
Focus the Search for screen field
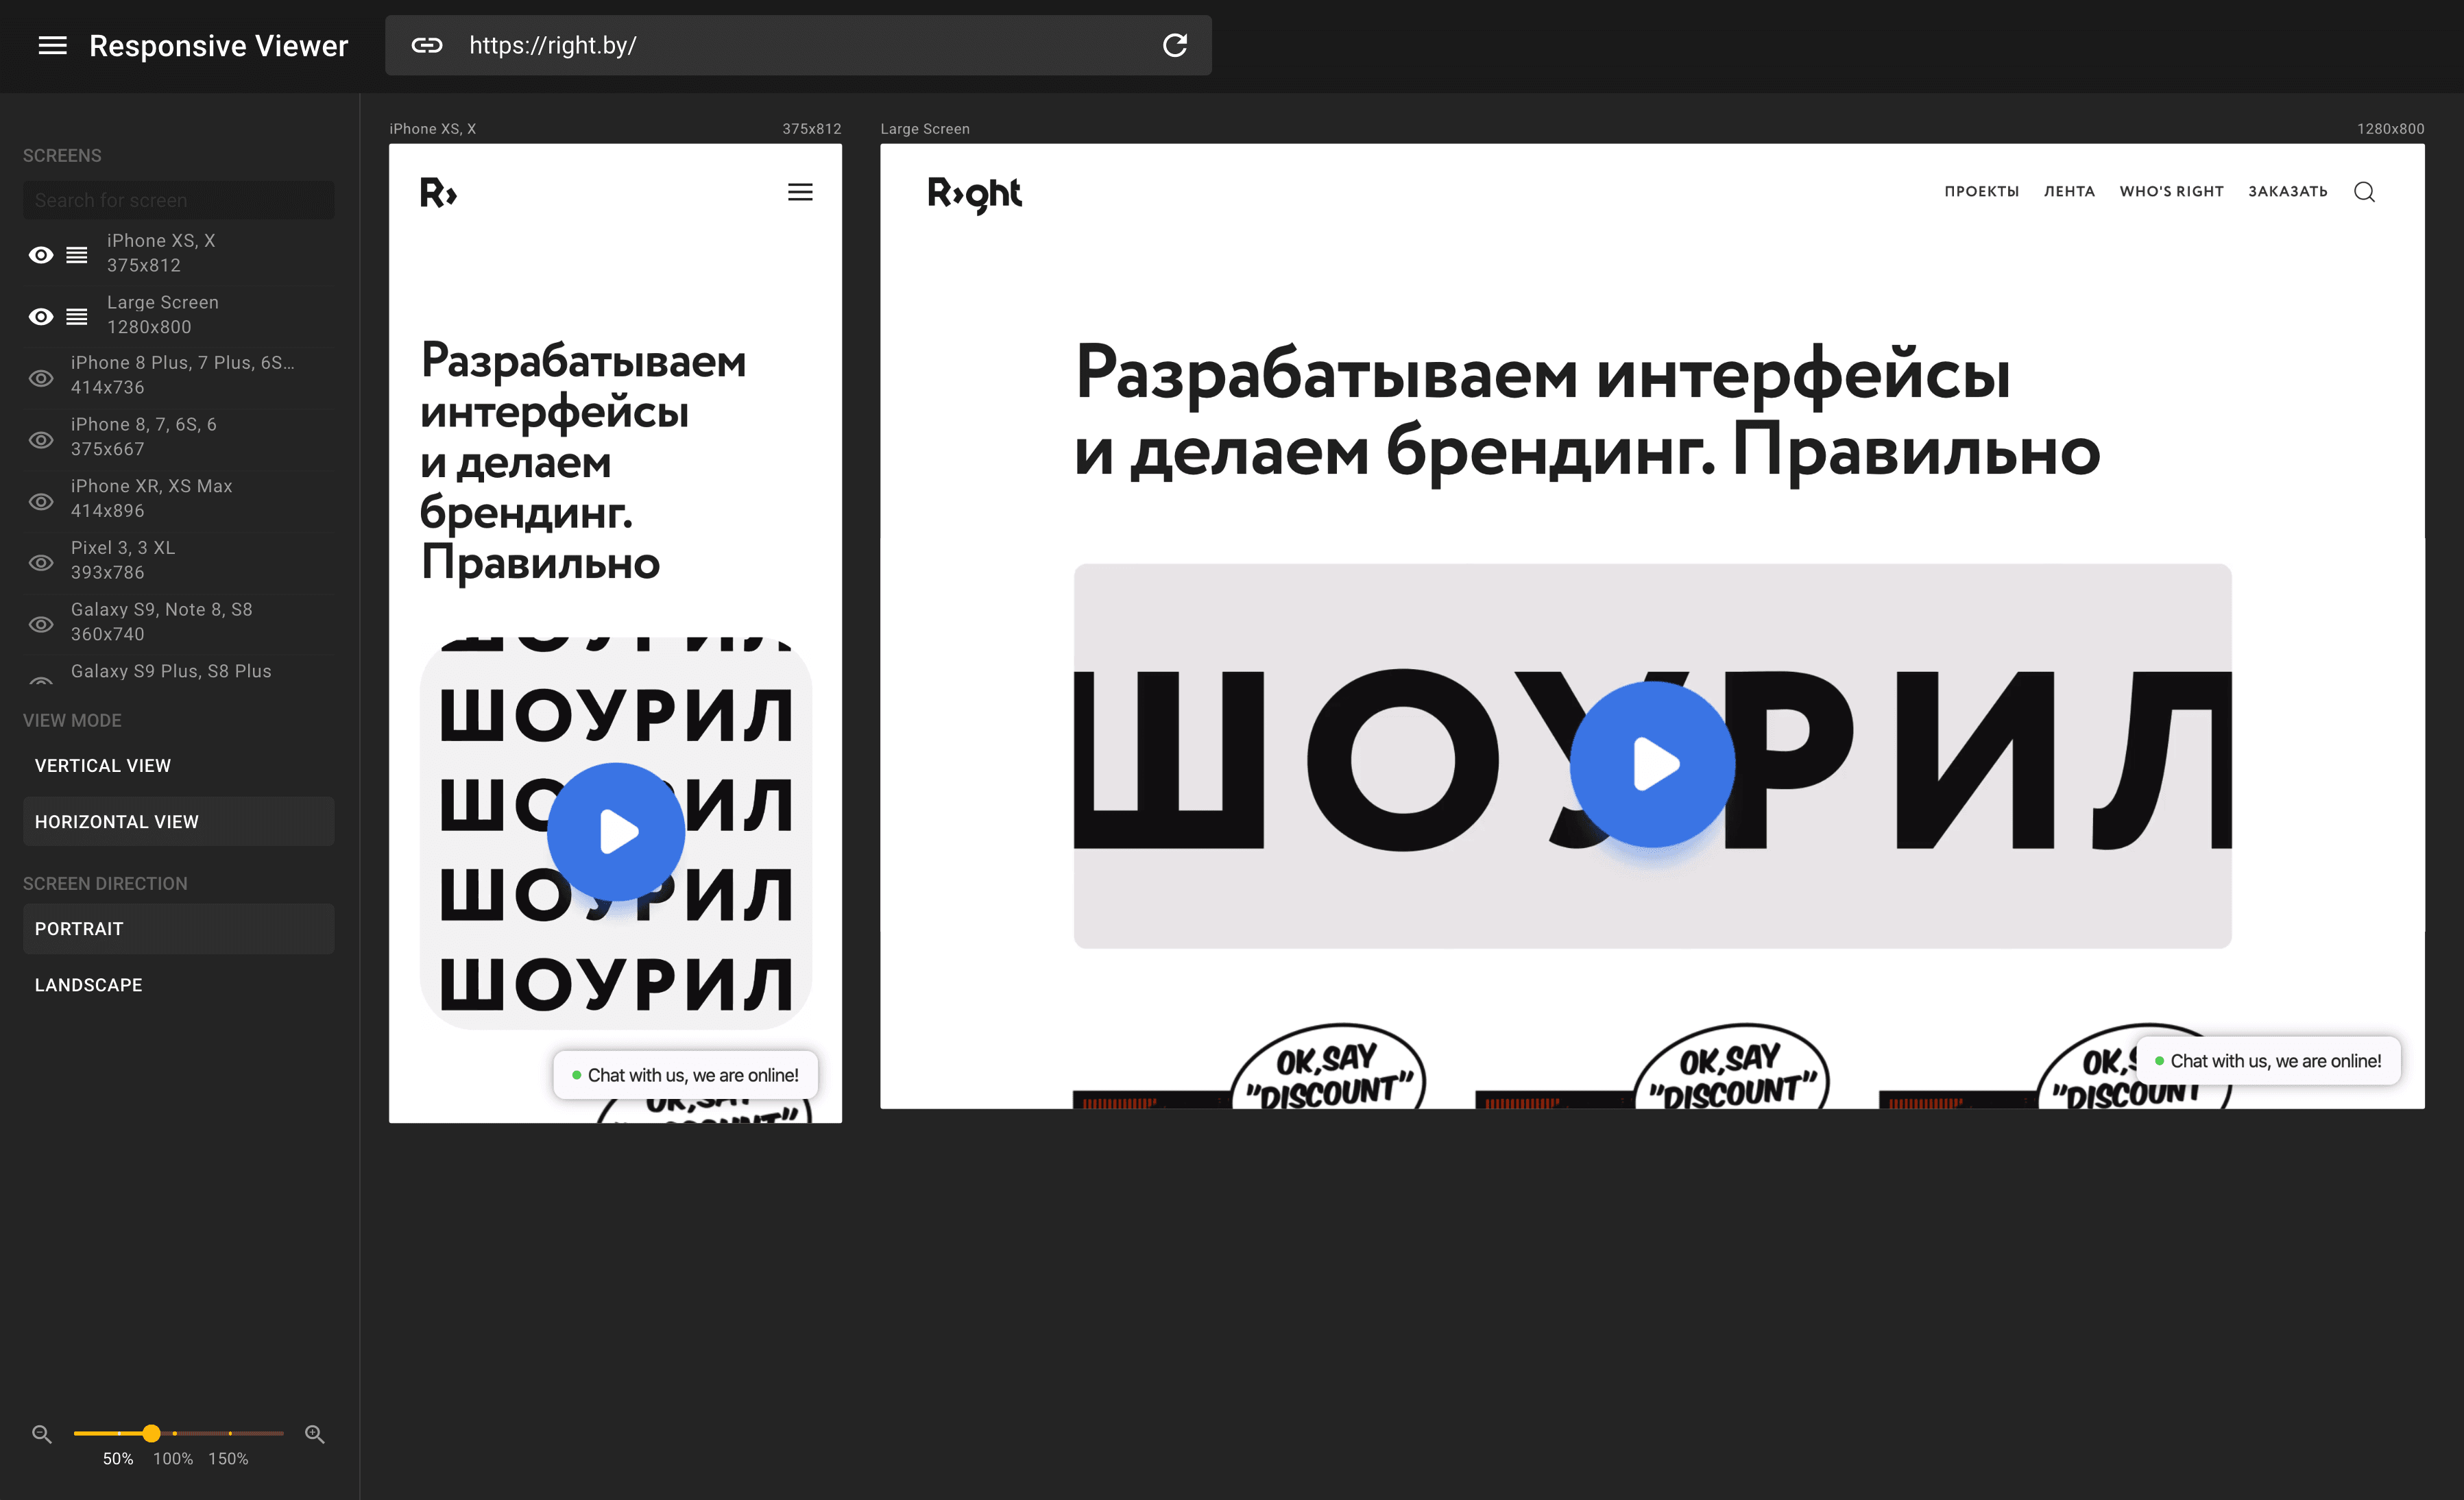point(178,200)
